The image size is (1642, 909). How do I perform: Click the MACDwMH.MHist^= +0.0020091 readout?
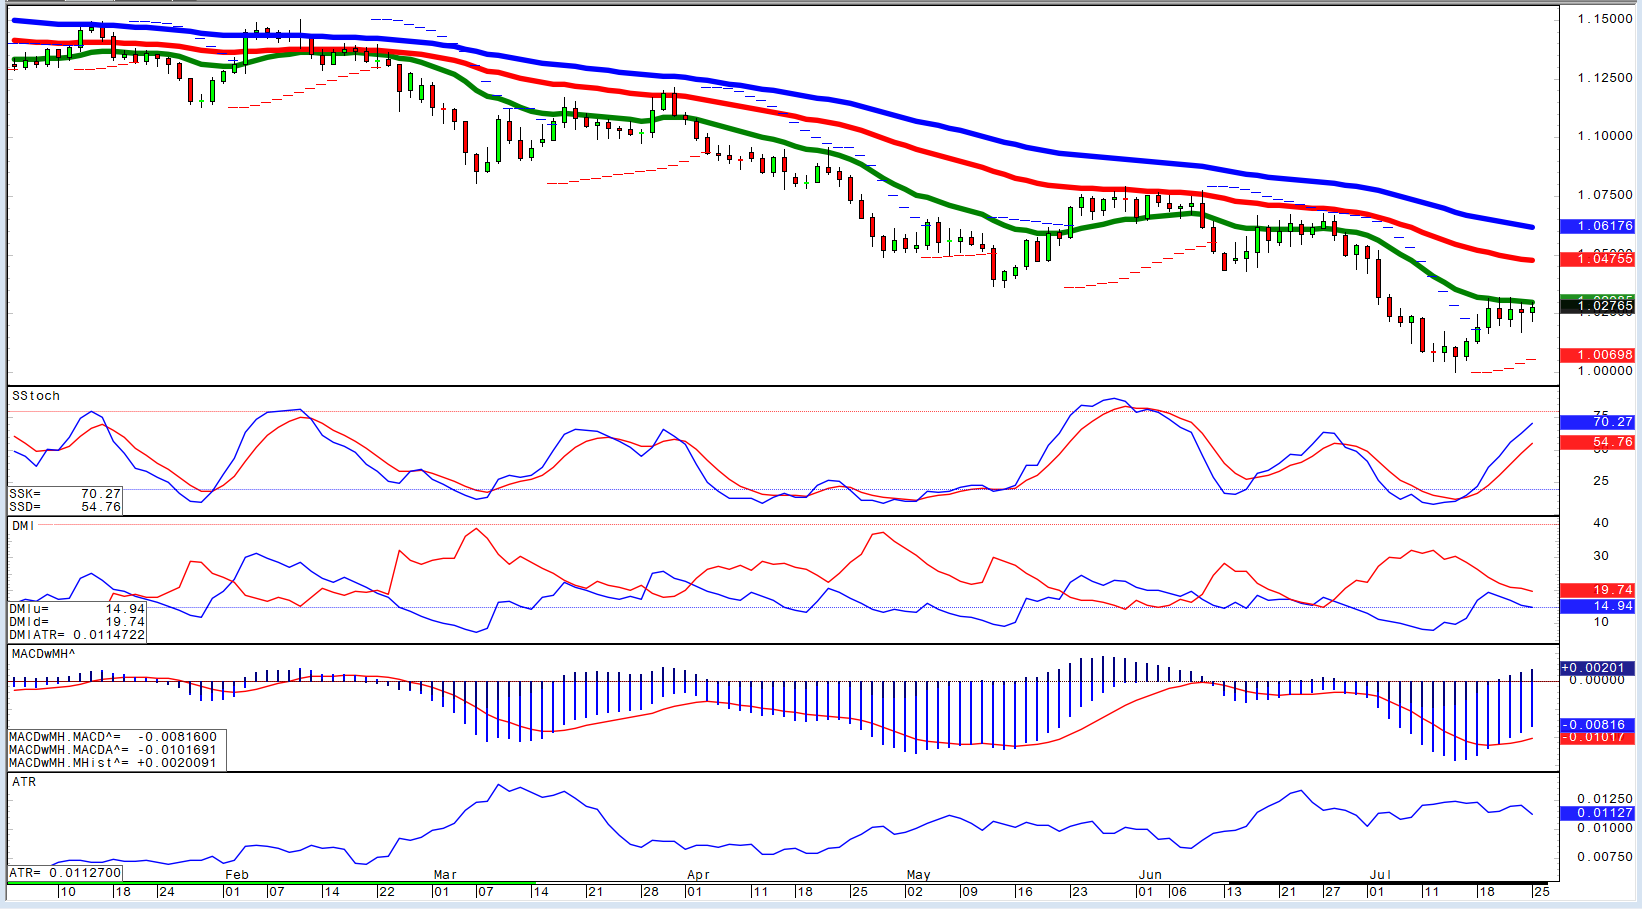(x=113, y=763)
